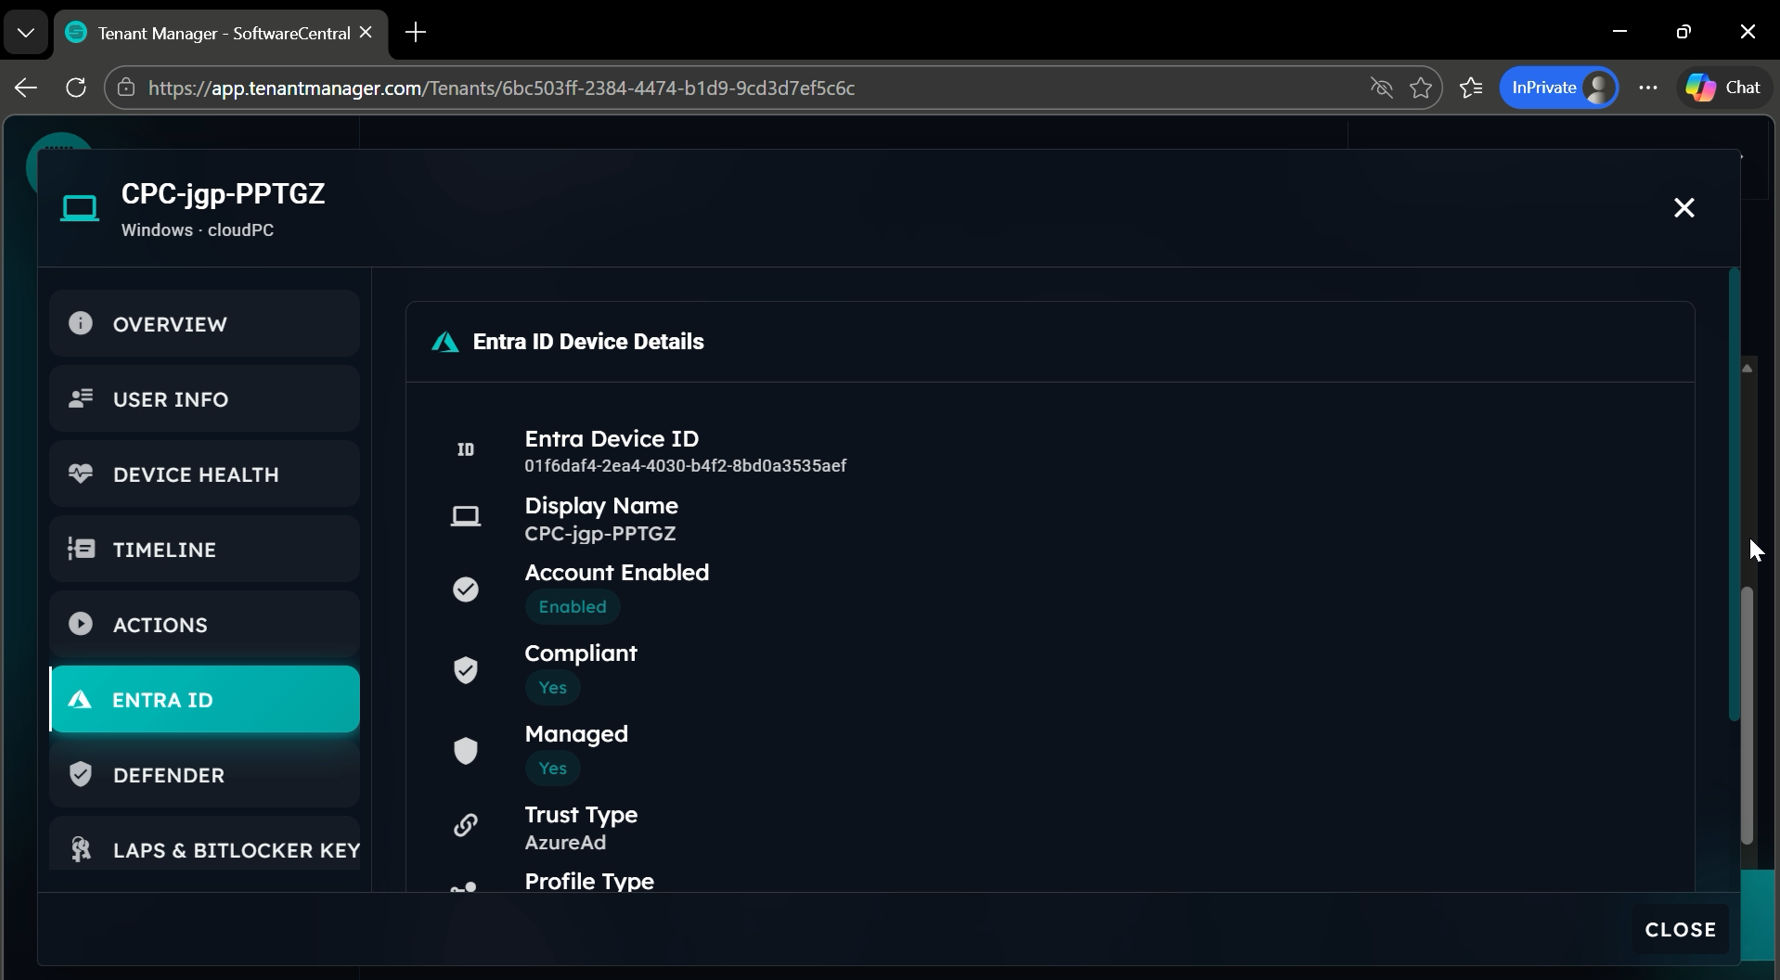Click the laptop icon beside Display Name
The image size is (1780, 980).
point(466,517)
